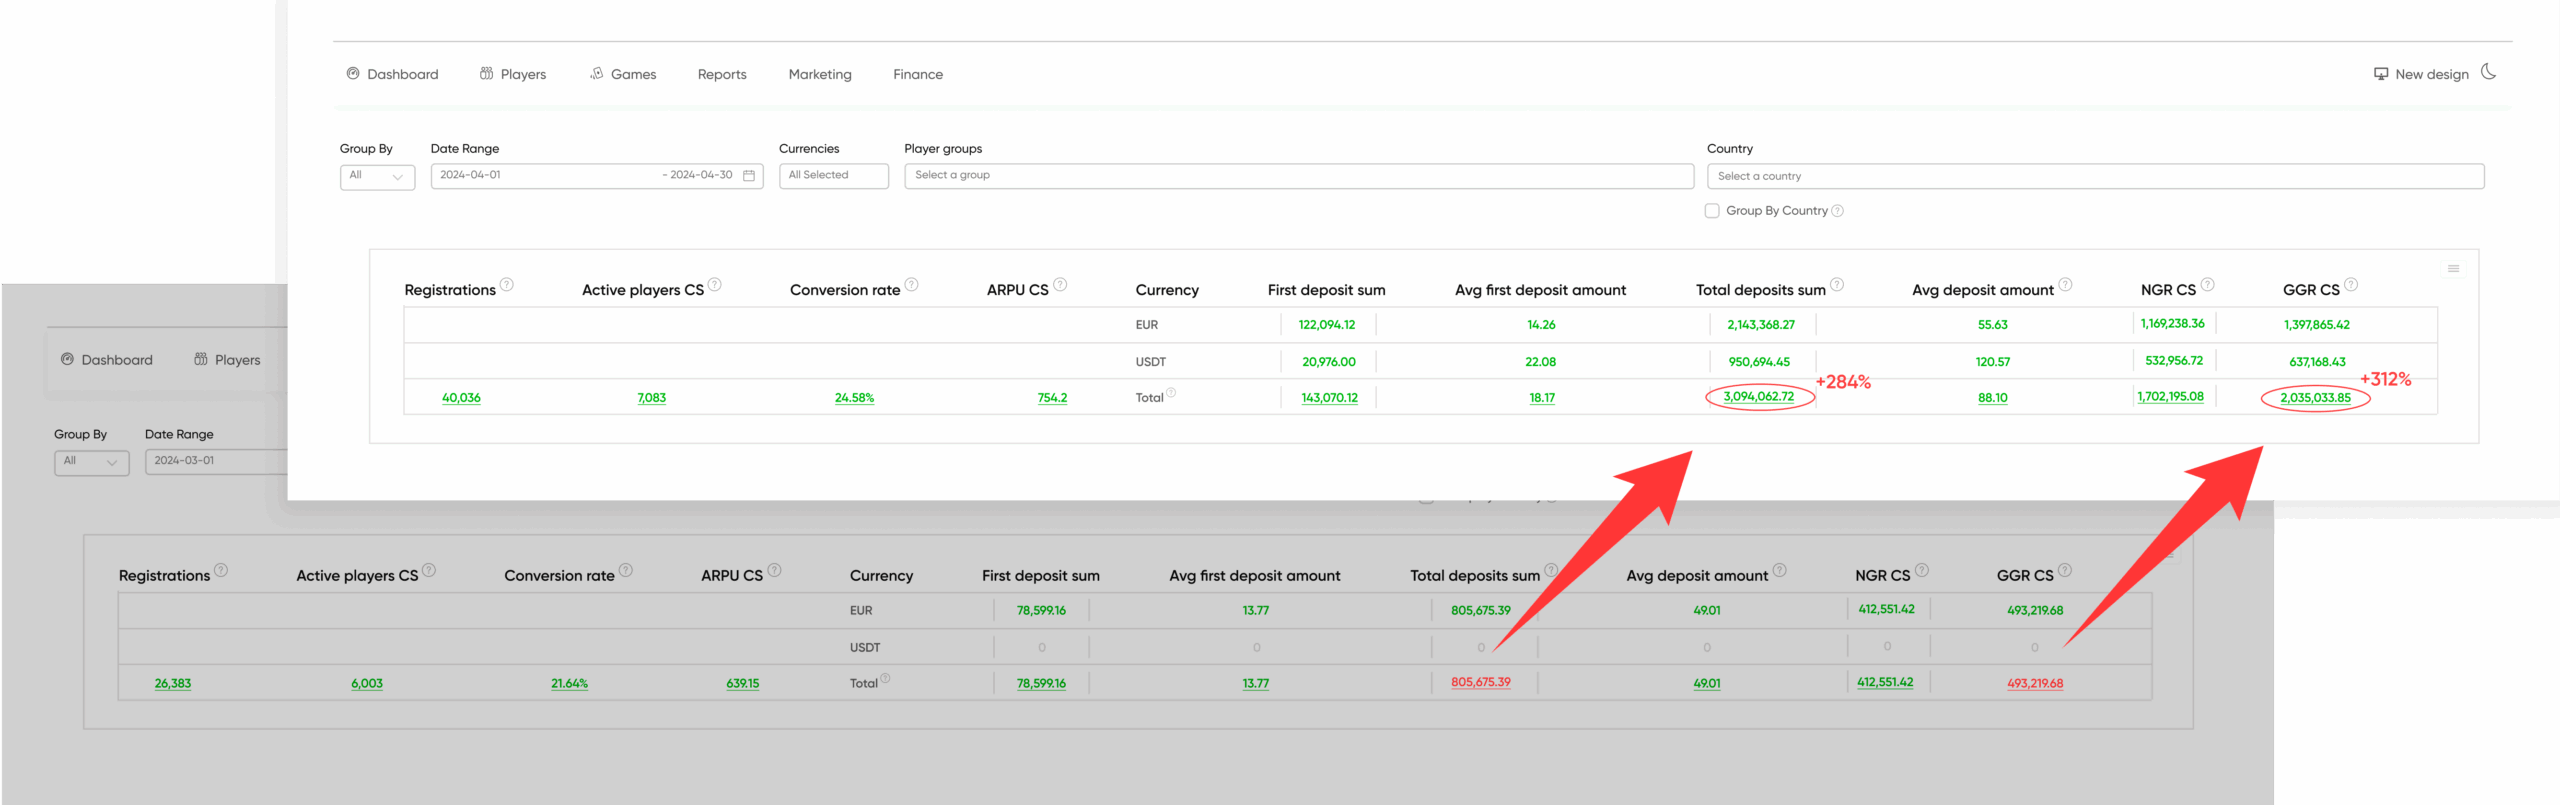Viewport: 2560px width, 805px height.
Task: Enable the Group By Country checkbox
Action: (1712, 211)
